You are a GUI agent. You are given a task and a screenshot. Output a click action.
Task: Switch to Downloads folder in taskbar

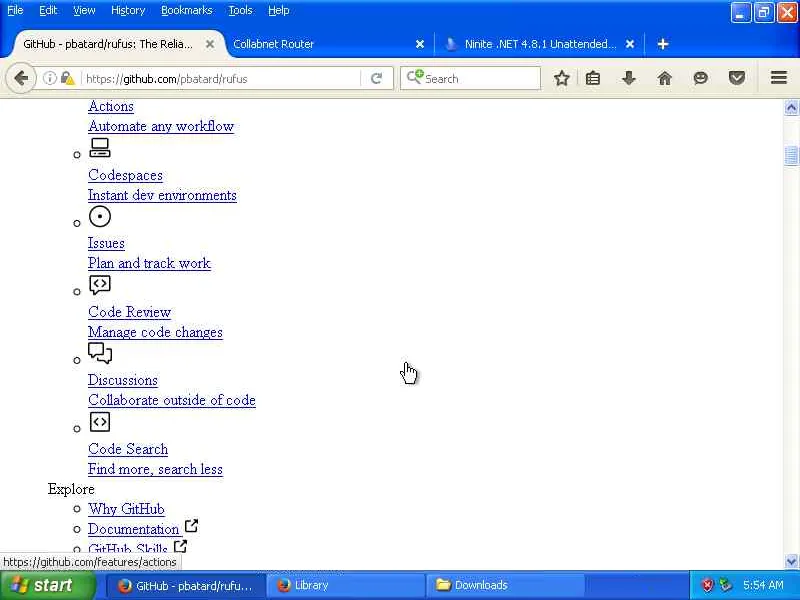(506, 585)
